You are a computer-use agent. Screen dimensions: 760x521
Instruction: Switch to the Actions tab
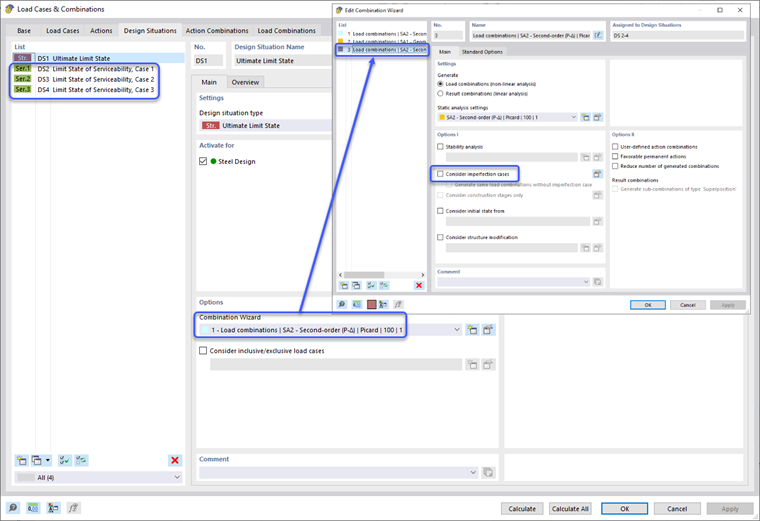(101, 31)
